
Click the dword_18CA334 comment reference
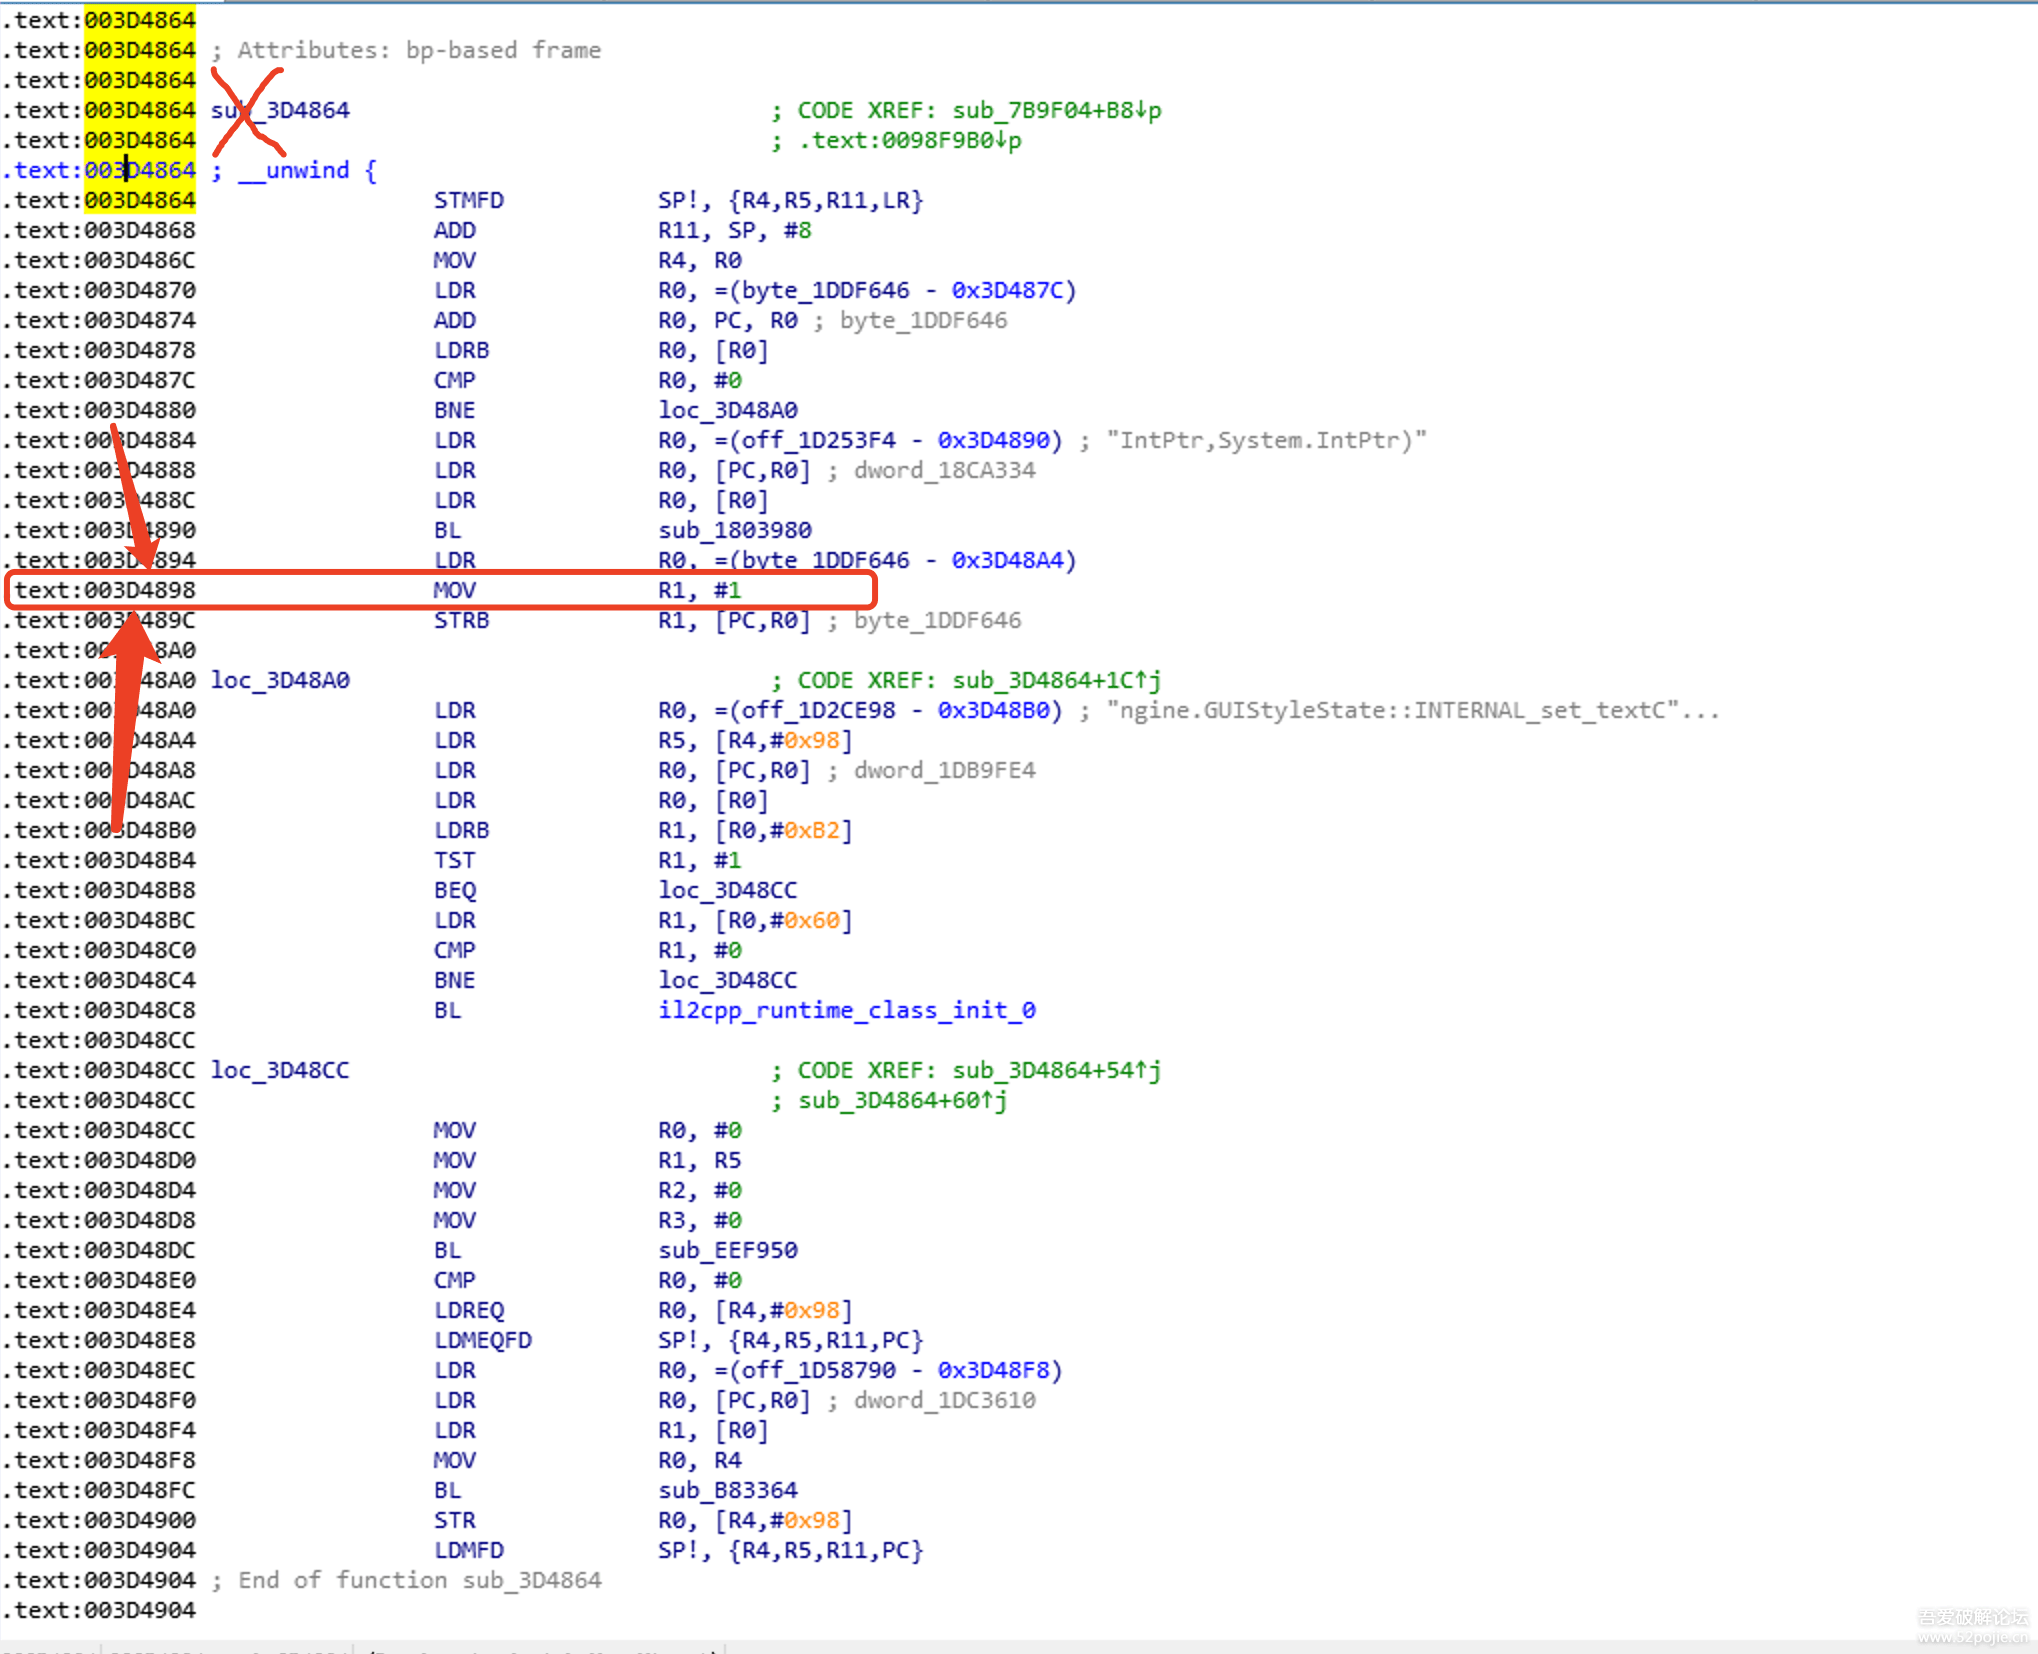pos(943,470)
